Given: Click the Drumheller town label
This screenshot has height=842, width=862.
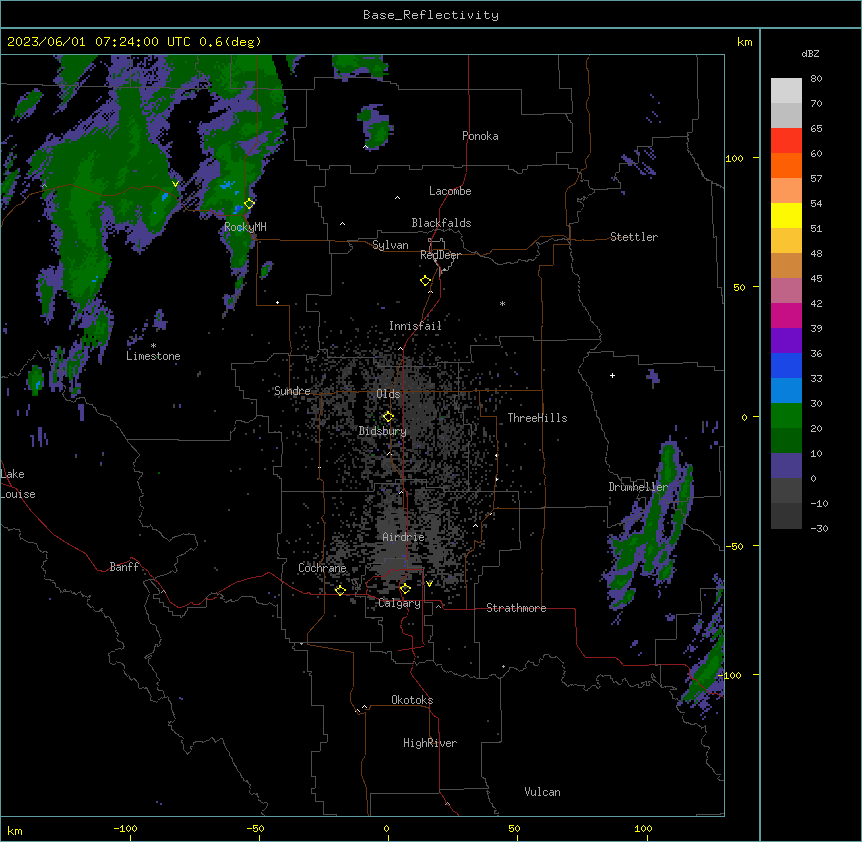Looking at the screenshot, I should point(638,487).
